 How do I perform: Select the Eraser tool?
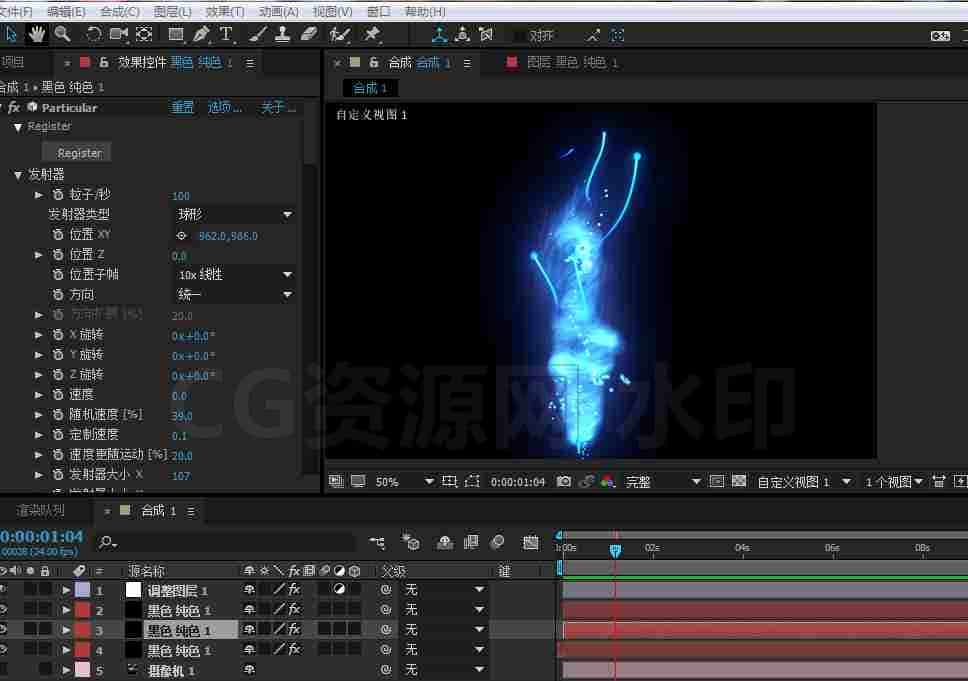tap(309, 35)
